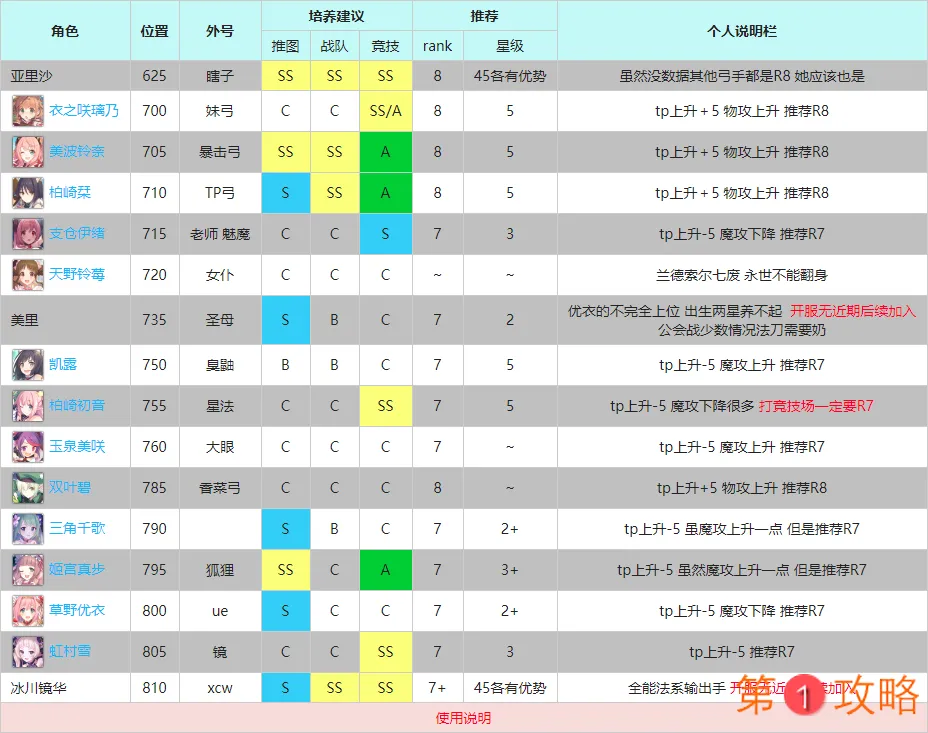Open the 姬宫真步 character link

pos(76,569)
